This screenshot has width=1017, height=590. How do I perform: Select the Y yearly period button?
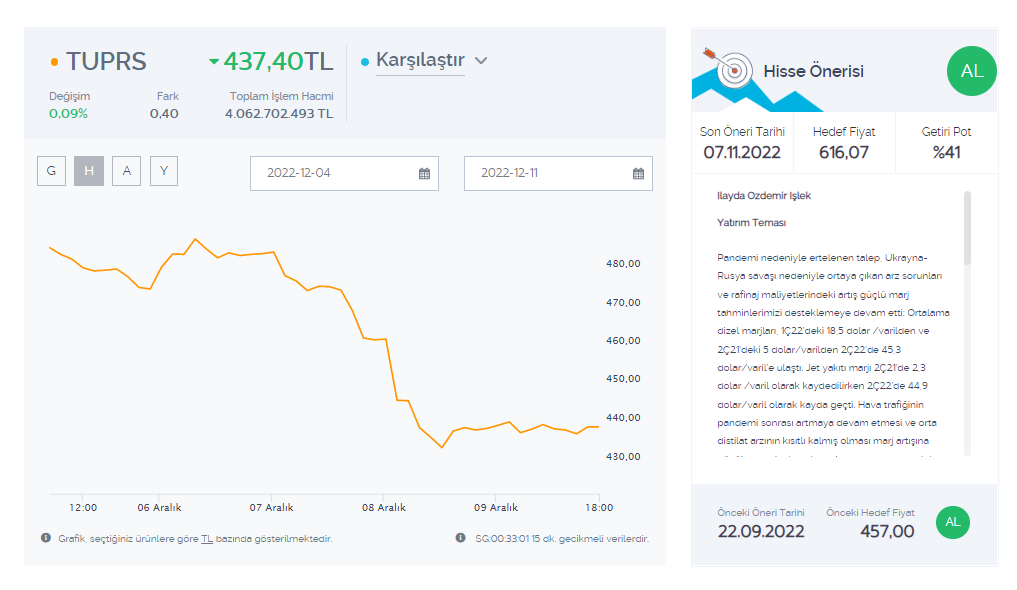coord(164,171)
